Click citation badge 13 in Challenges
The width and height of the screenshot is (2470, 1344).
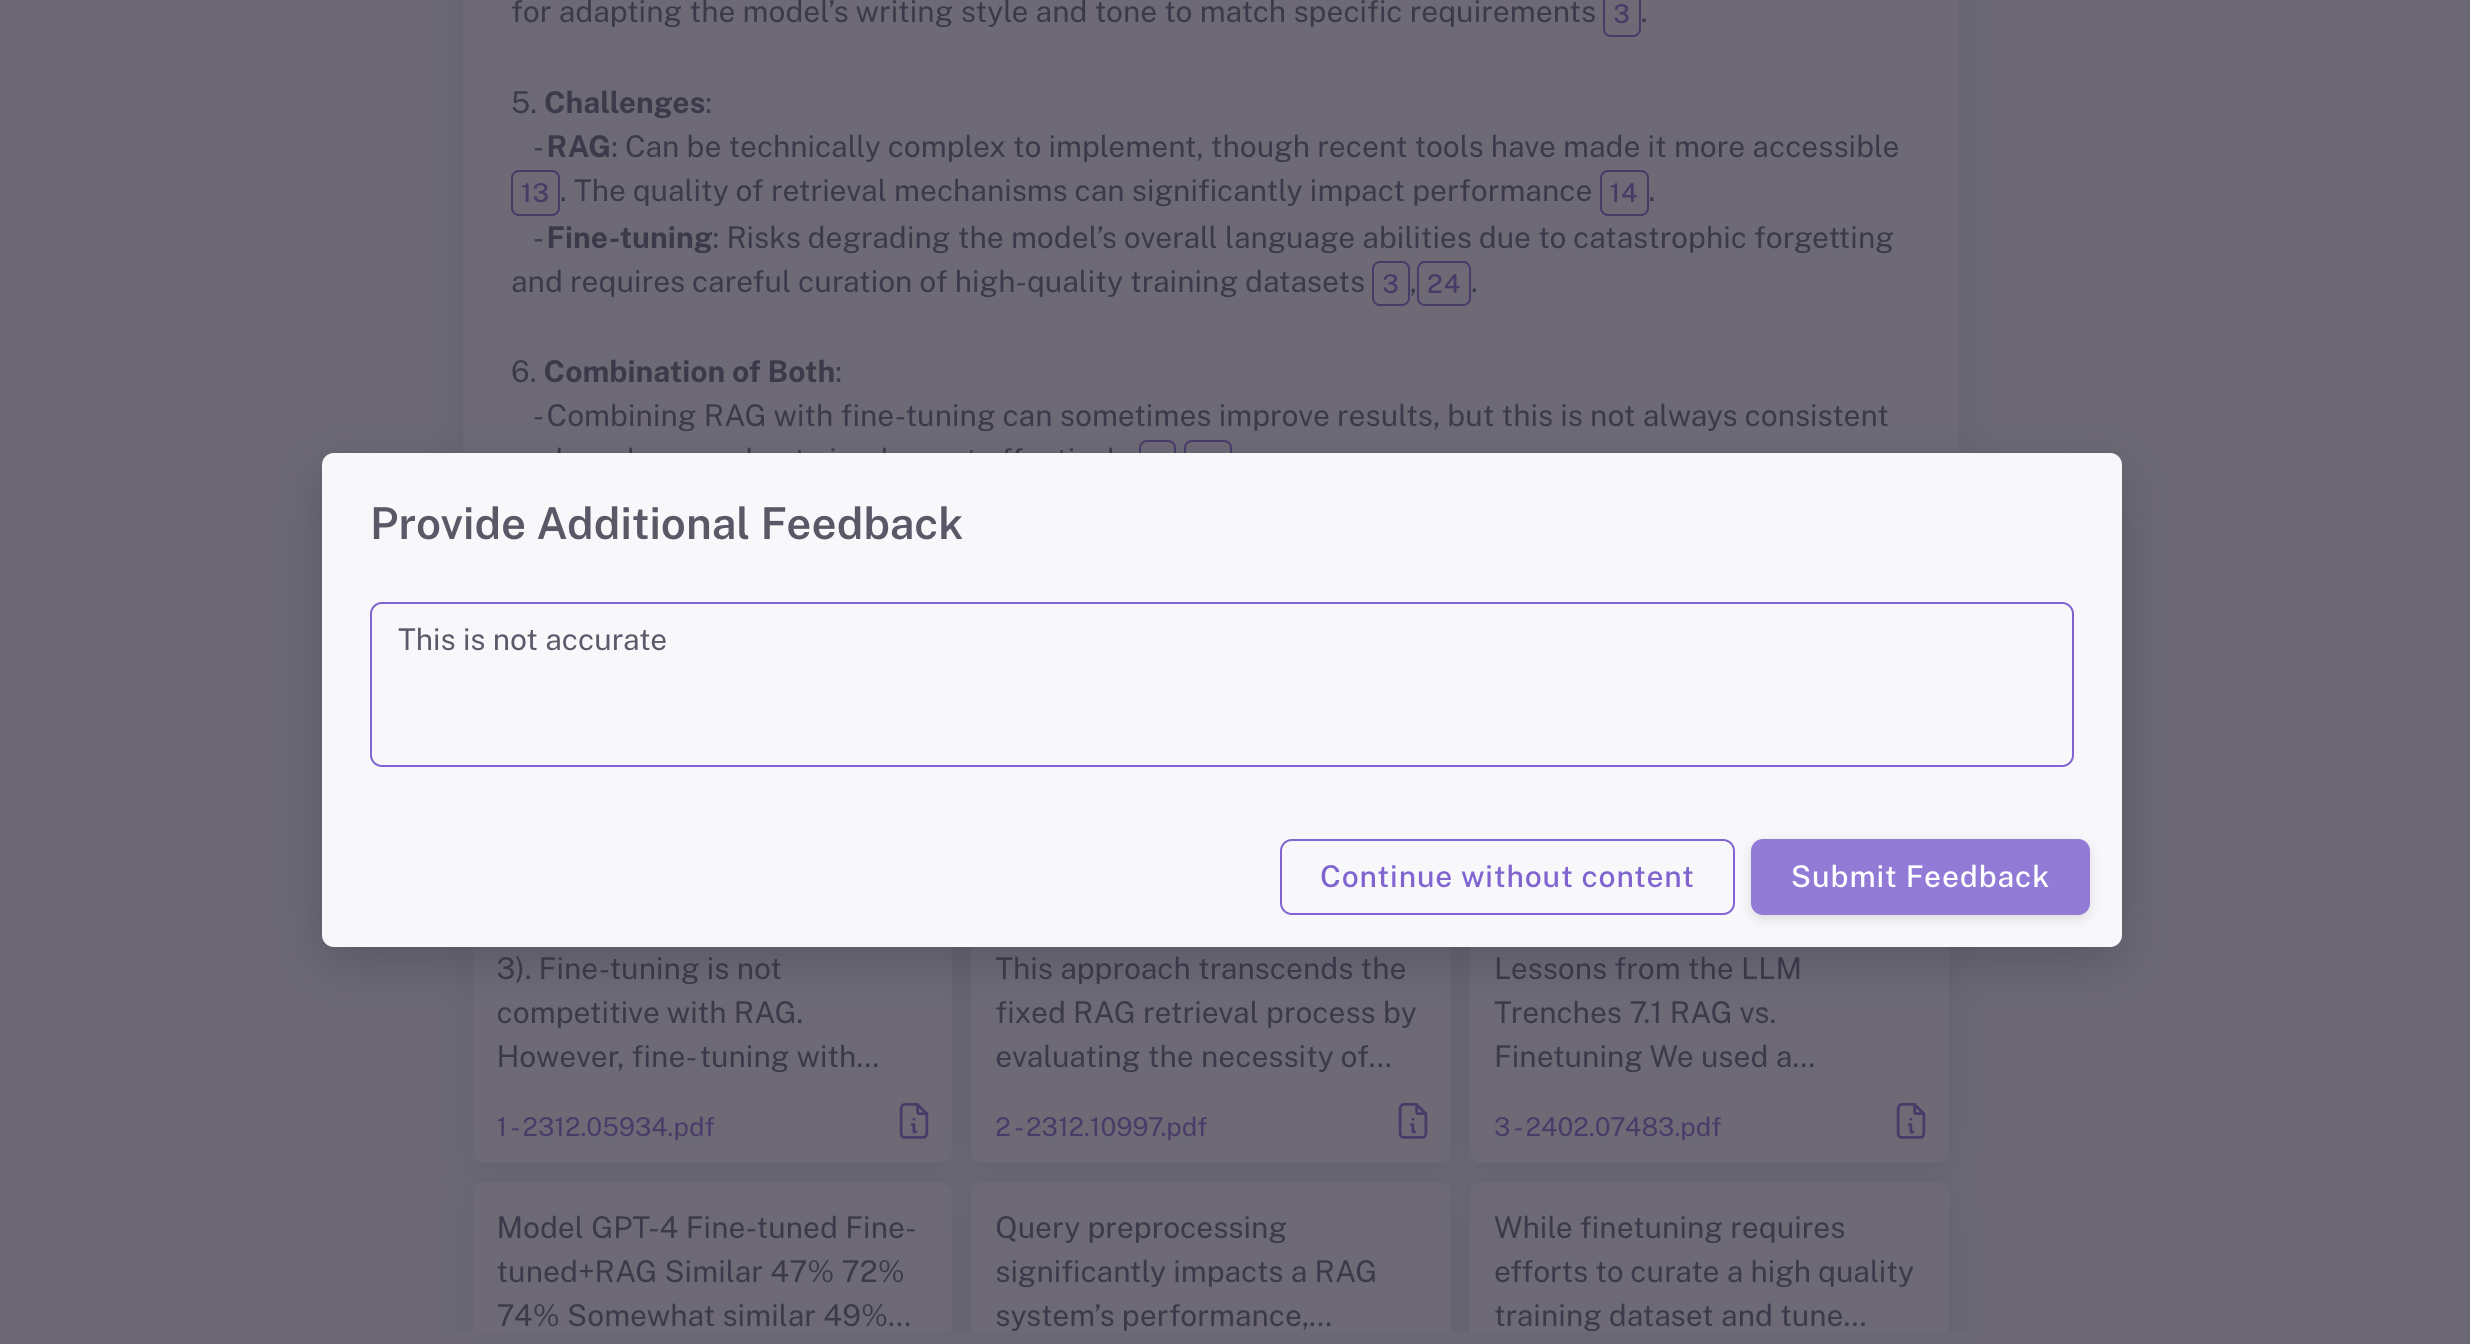pyautogui.click(x=534, y=192)
